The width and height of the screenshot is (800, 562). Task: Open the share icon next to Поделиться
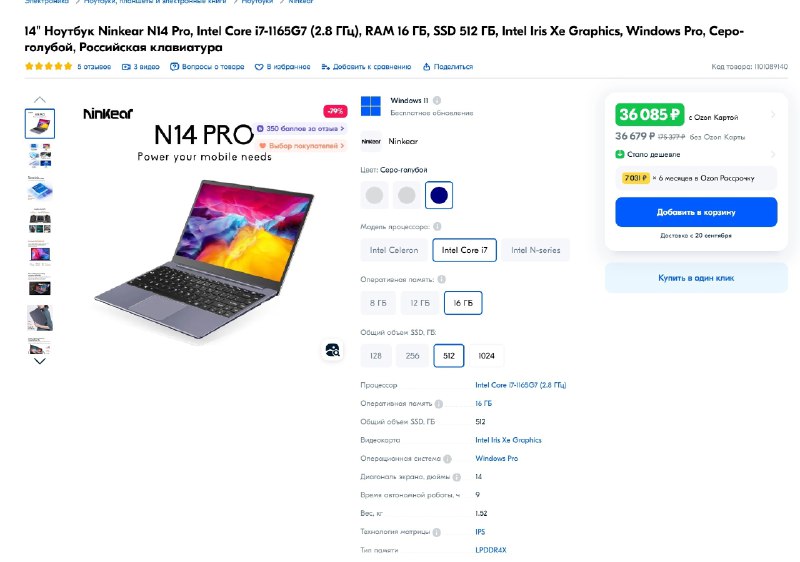pos(427,67)
